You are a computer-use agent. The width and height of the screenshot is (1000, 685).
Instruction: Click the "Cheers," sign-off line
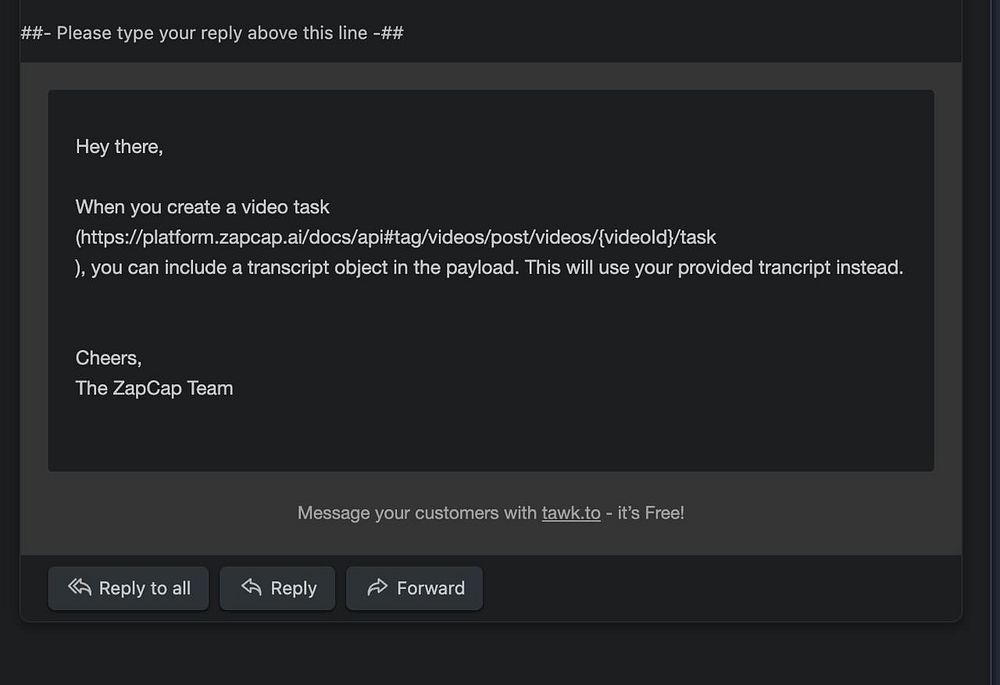point(109,358)
